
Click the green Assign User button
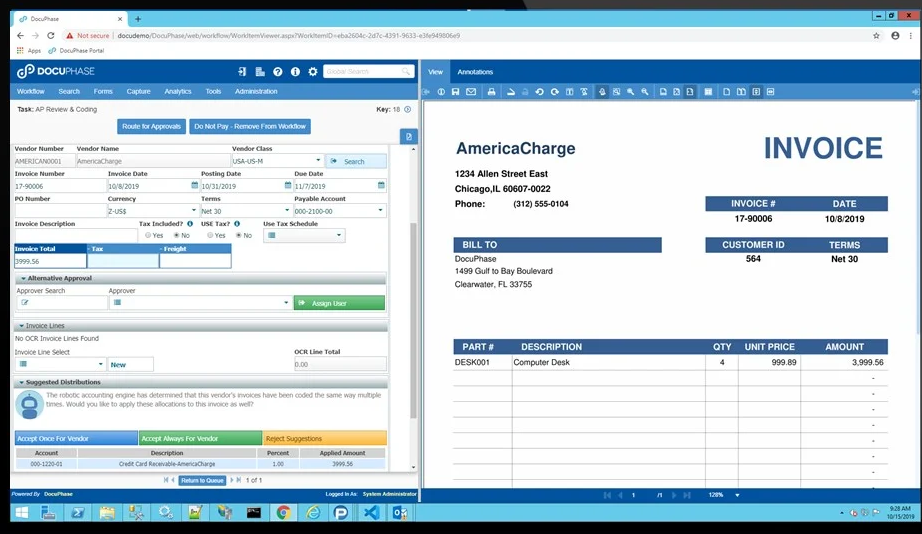(339, 303)
